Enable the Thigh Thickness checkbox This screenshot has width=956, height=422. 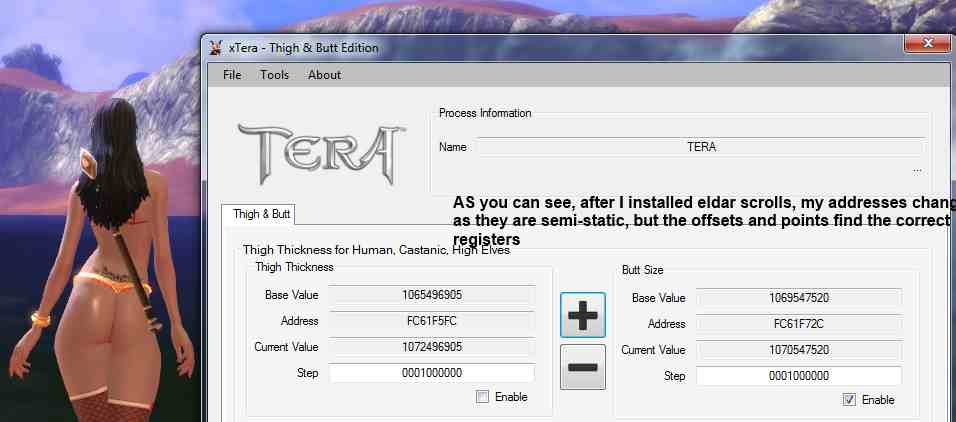(x=483, y=397)
